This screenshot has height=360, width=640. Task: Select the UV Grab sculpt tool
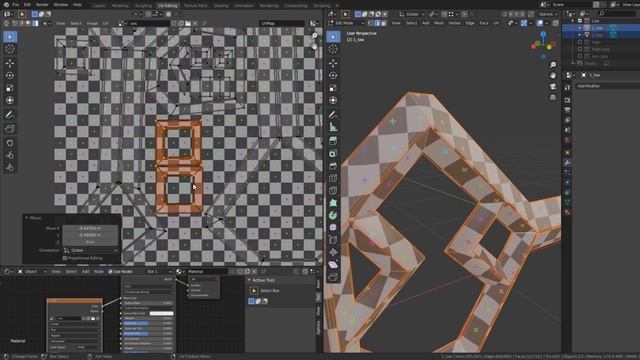pyautogui.click(x=10, y=143)
